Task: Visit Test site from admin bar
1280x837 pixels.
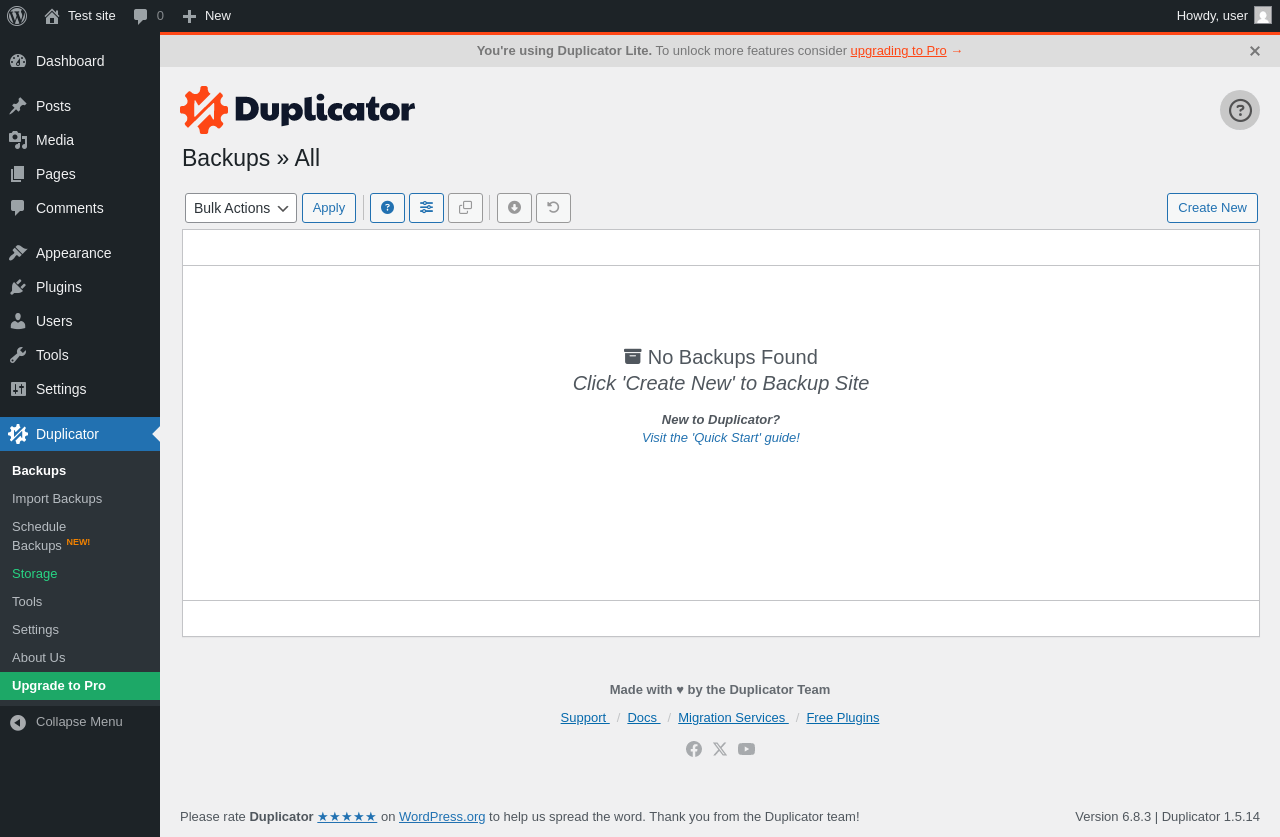Action: click(80, 16)
